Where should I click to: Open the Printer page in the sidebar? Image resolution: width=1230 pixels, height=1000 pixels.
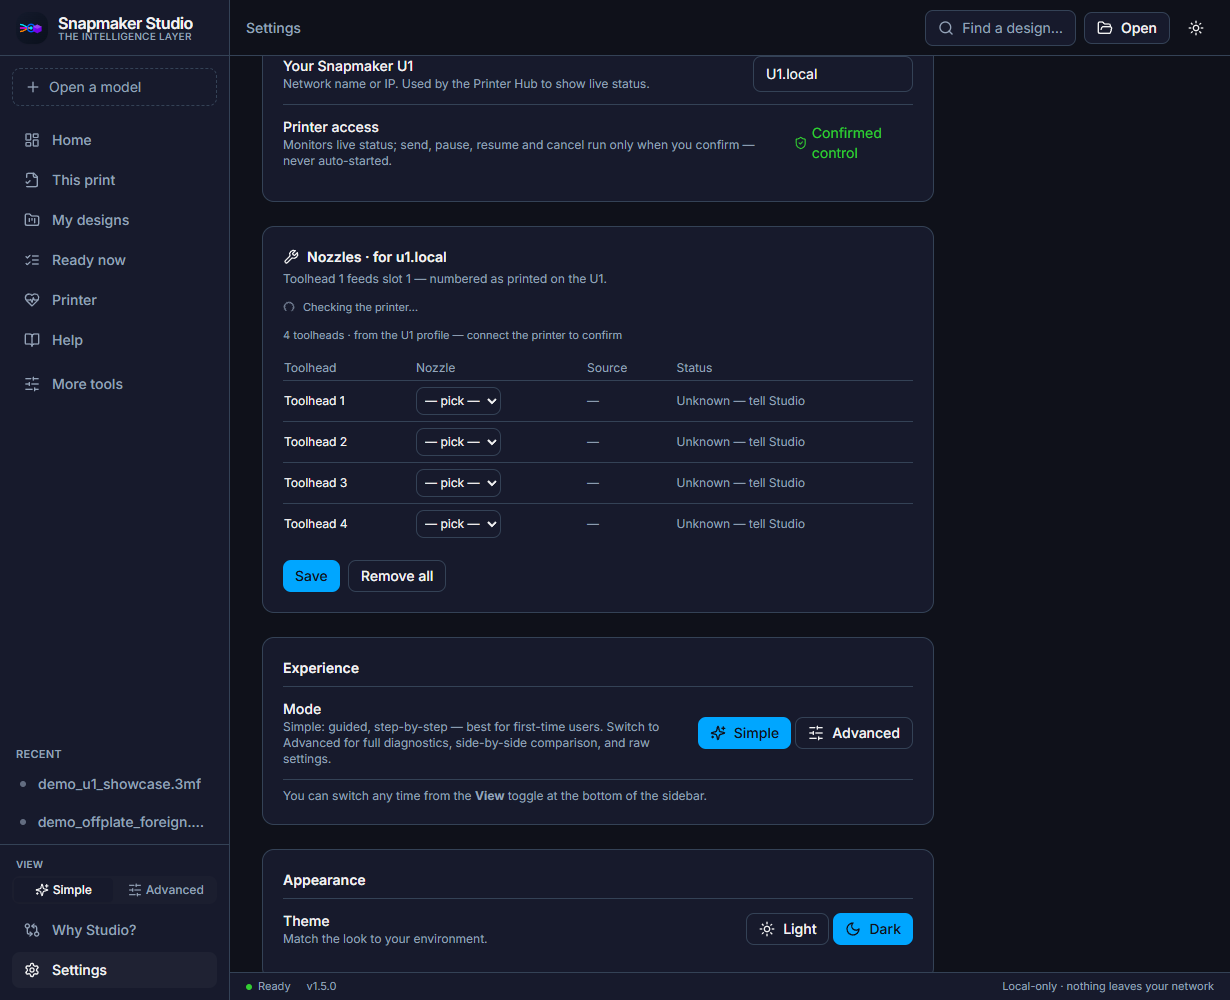pos(114,300)
